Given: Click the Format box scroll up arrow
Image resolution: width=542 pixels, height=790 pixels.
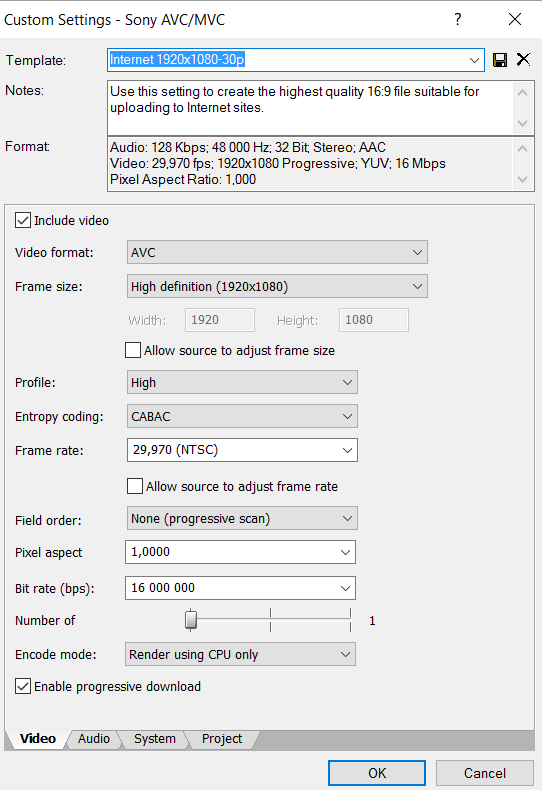Looking at the screenshot, I should tap(523, 148).
